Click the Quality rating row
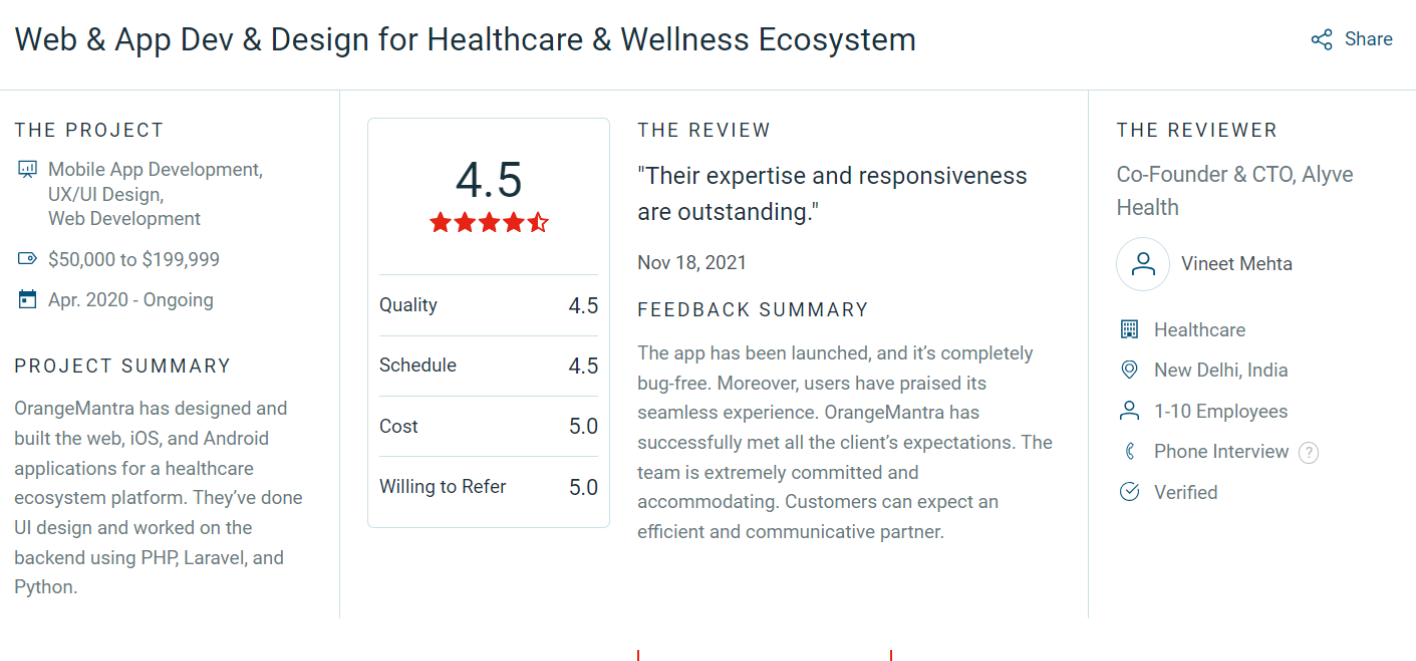The height and width of the screenshot is (661, 1416). (x=488, y=305)
